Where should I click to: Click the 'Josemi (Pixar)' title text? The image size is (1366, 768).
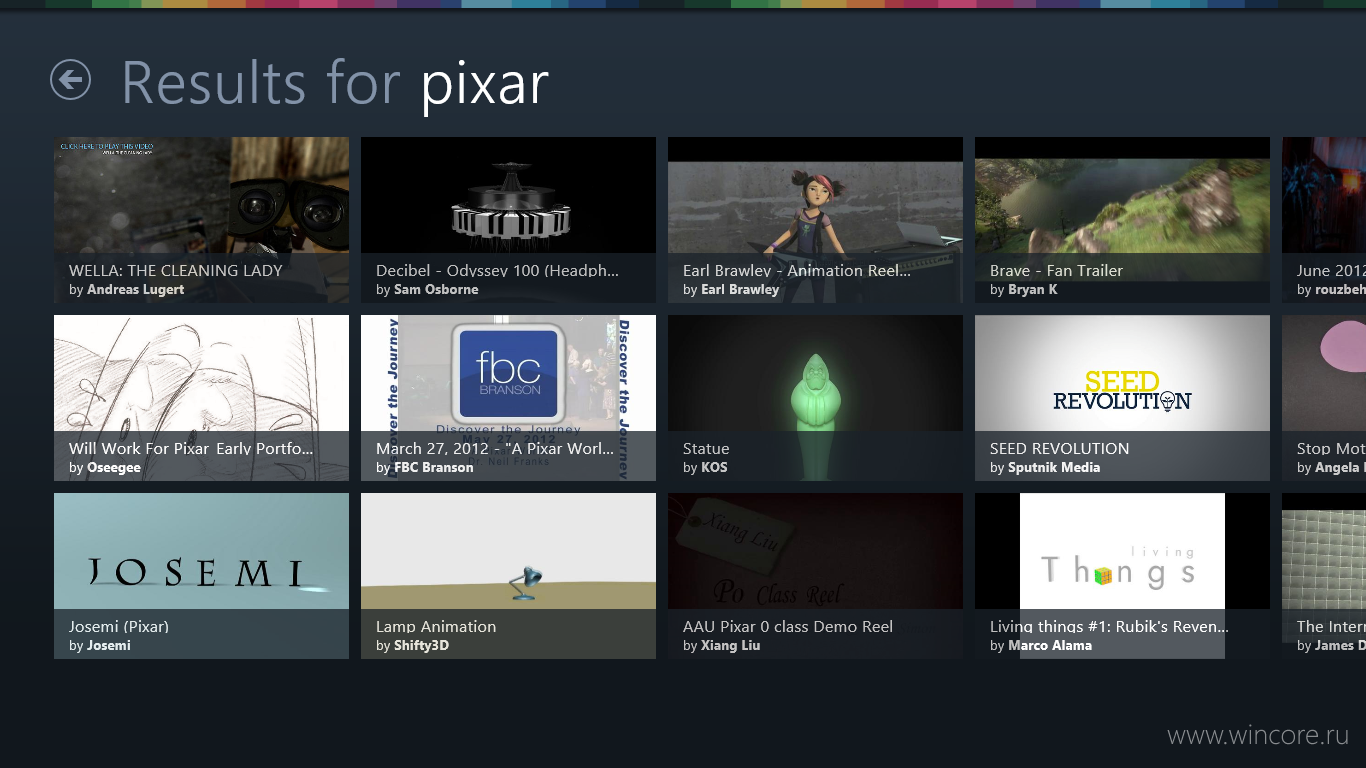pyautogui.click(x=119, y=627)
